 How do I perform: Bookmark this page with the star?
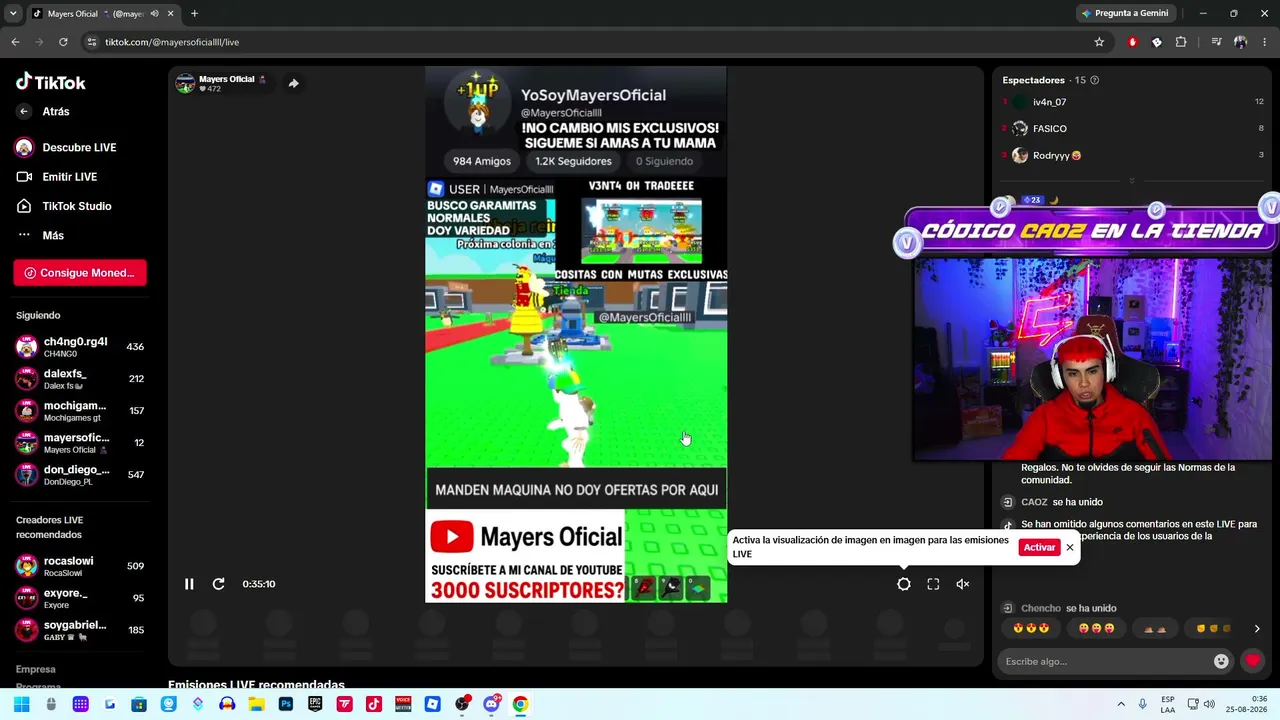1099,42
